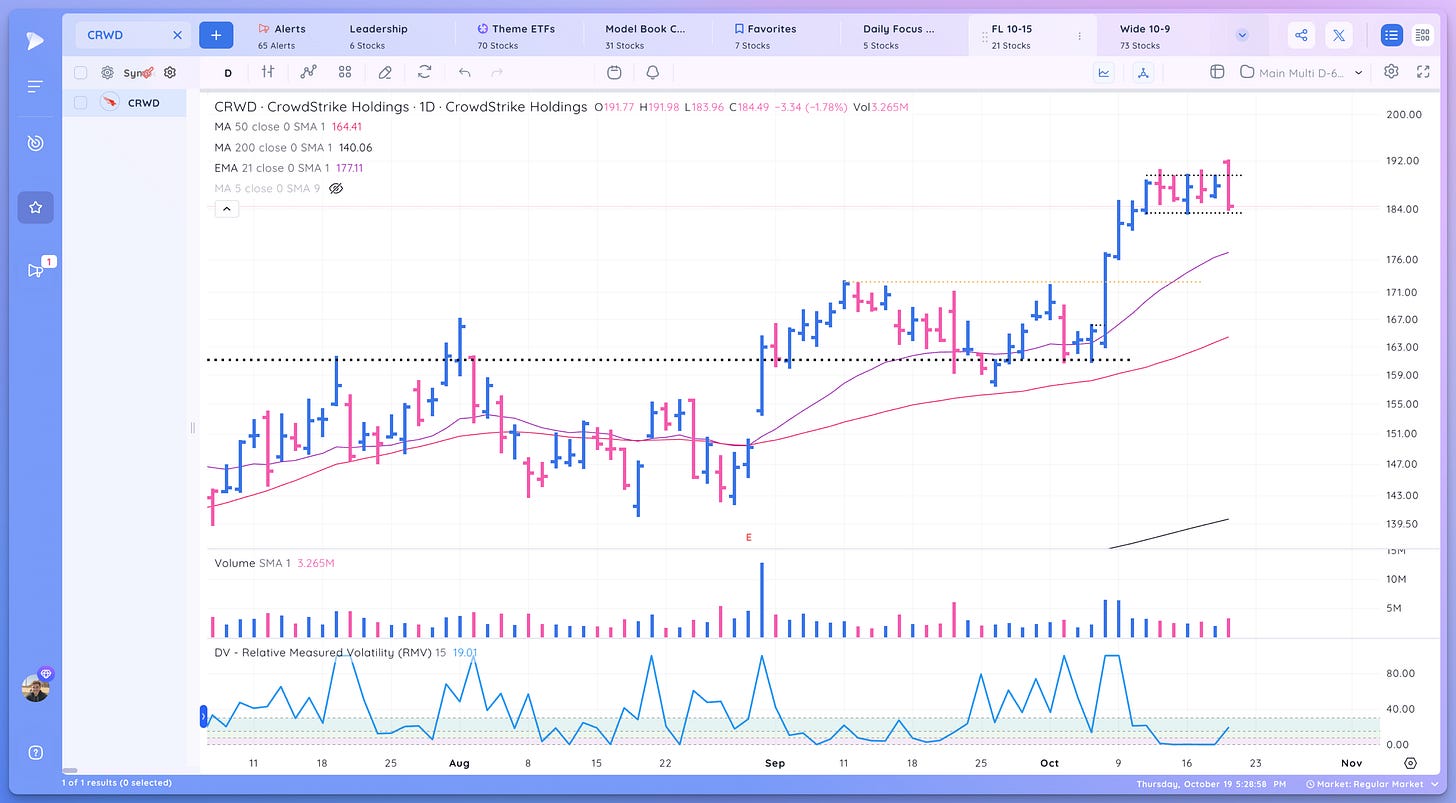Select the Wide 10-9 watchlist tab

pos(1145,36)
